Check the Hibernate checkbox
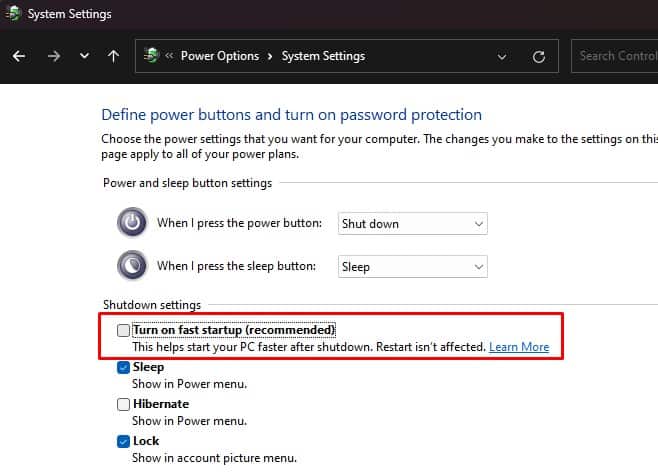 [123, 404]
